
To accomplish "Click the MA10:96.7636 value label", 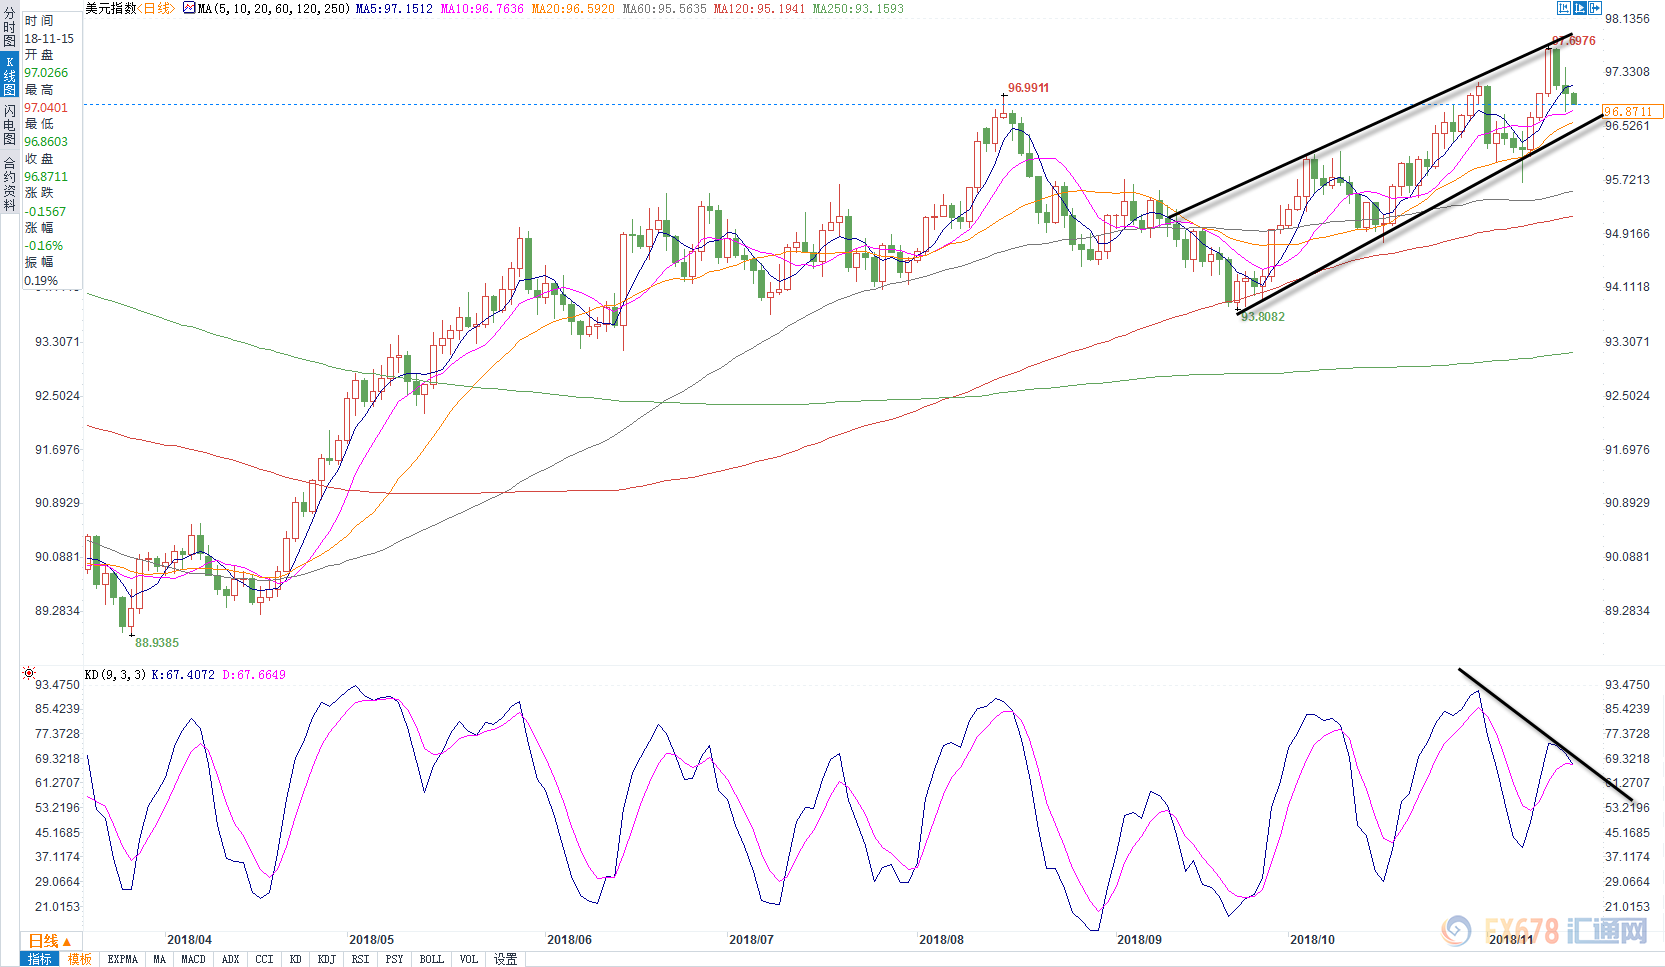I will (x=482, y=8).
